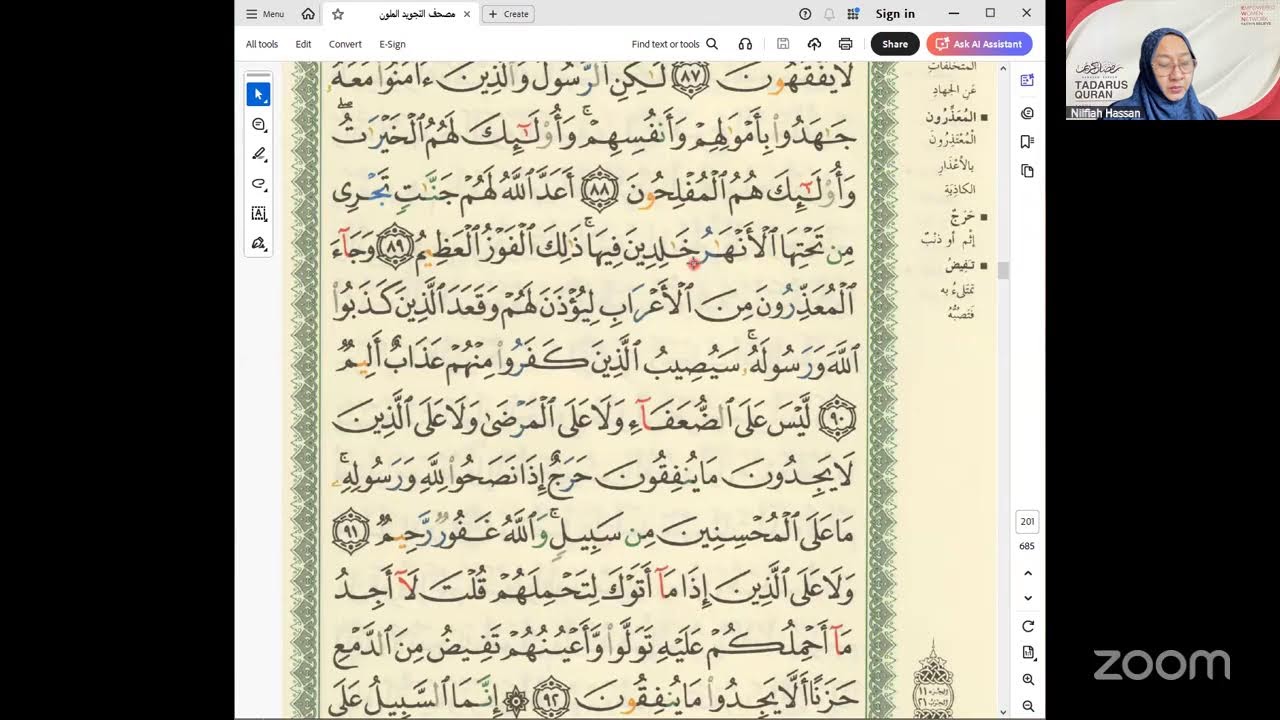Viewport: 1280px width, 720px height.
Task: Click Nilifah Hassan's Zoom video thumbnail
Action: (1173, 60)
